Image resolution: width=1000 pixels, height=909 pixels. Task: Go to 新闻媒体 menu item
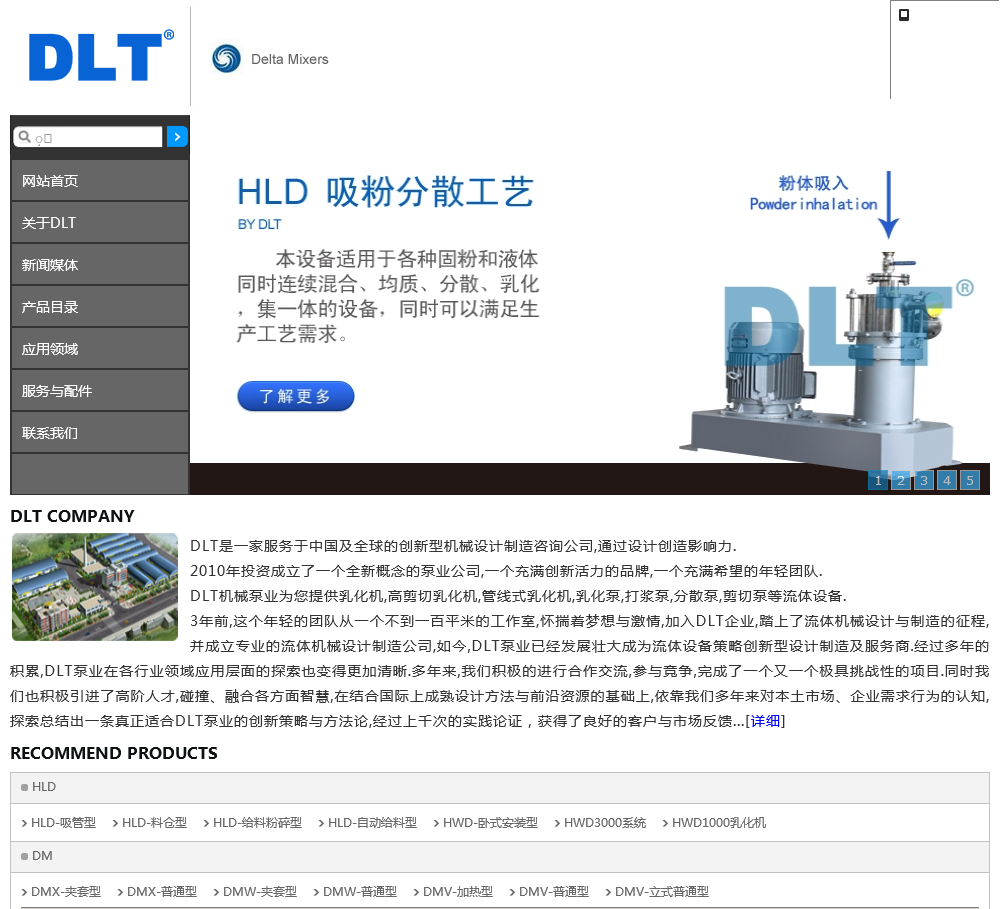coord(99,265)
